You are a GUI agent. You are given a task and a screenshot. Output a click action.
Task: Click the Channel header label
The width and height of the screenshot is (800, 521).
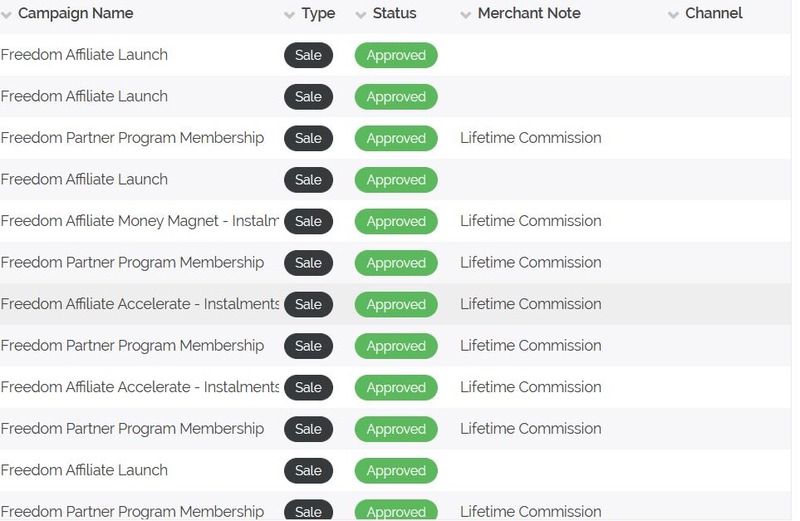[713, 13]
